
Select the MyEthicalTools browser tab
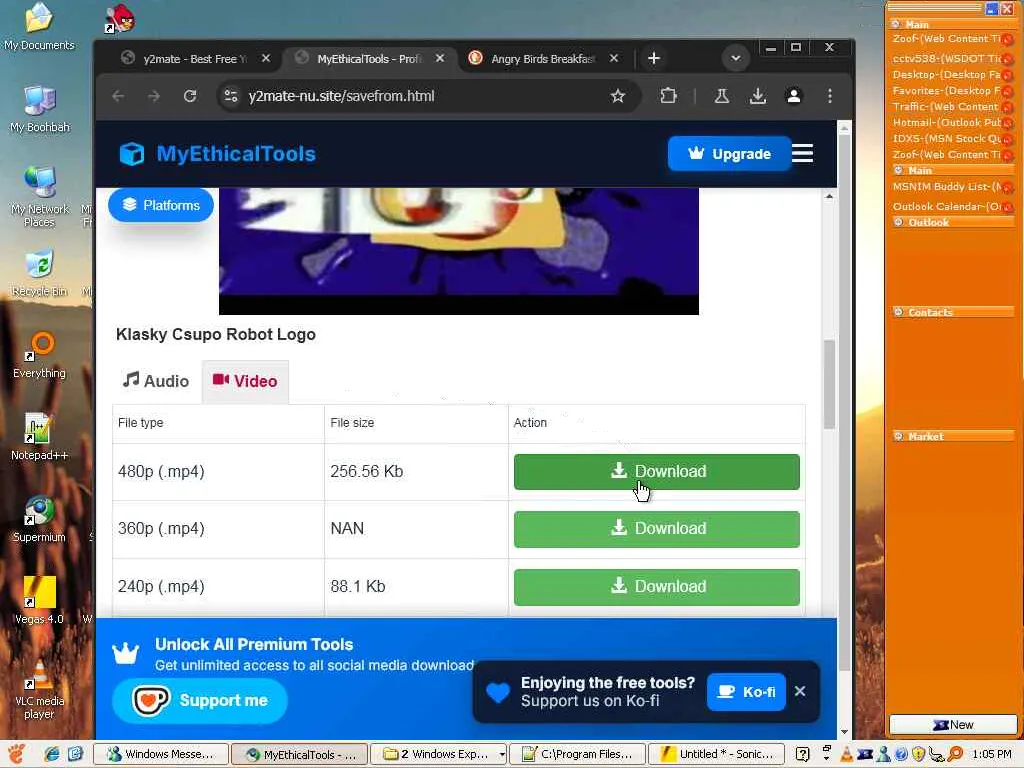click(x=369, y=59)
